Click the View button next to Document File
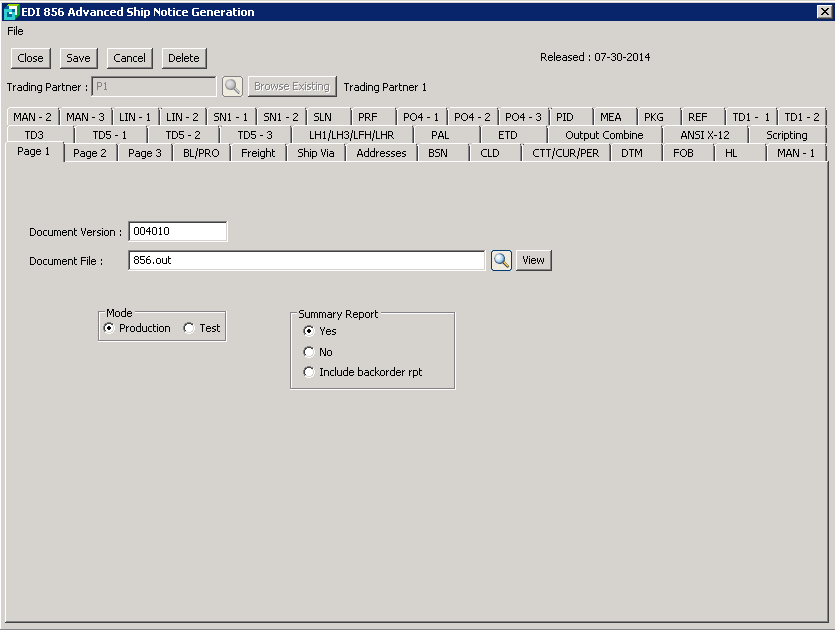This screenshot has height=630, width=835. point(533,260)
